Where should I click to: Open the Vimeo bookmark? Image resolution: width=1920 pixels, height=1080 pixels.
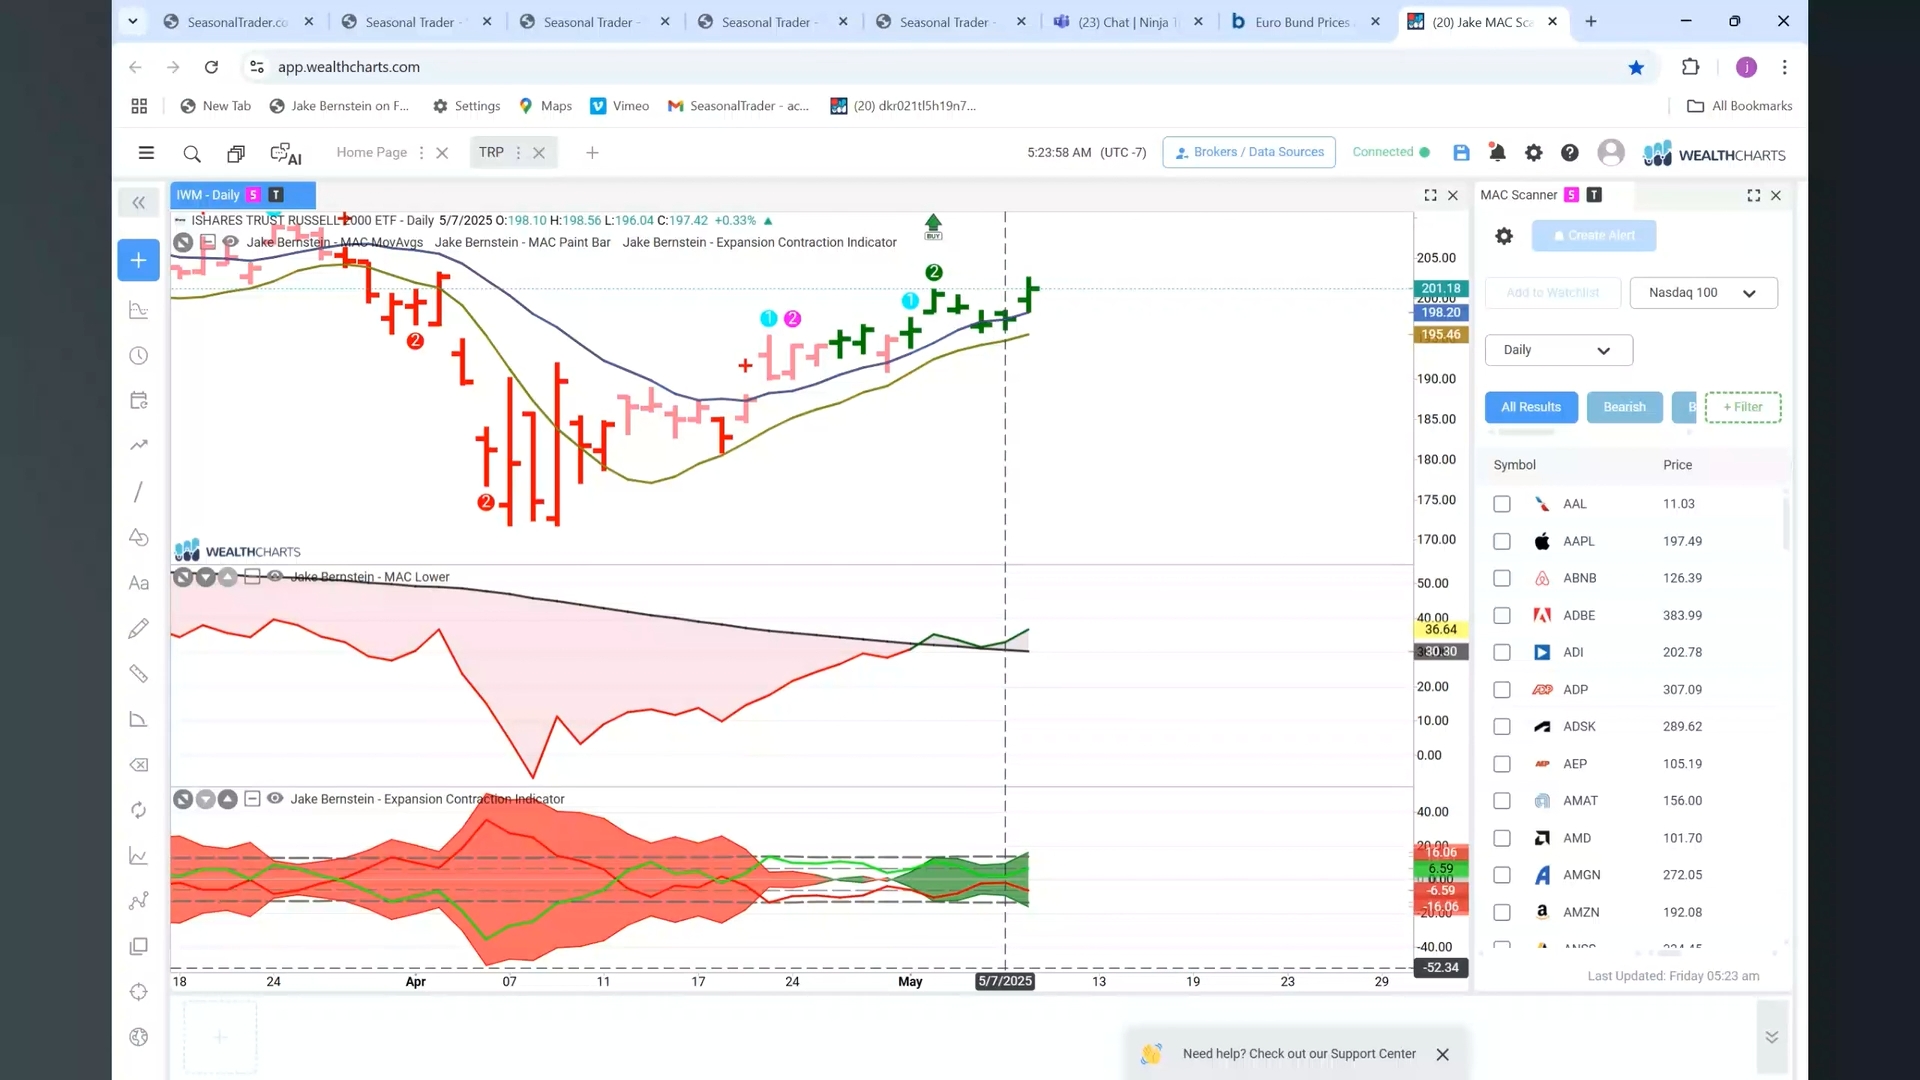point(620,106)
